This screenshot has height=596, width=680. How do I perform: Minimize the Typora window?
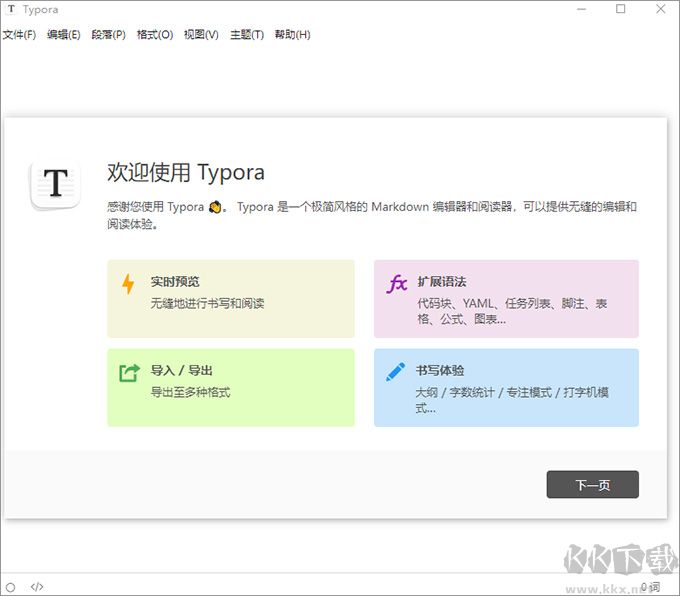582,9
